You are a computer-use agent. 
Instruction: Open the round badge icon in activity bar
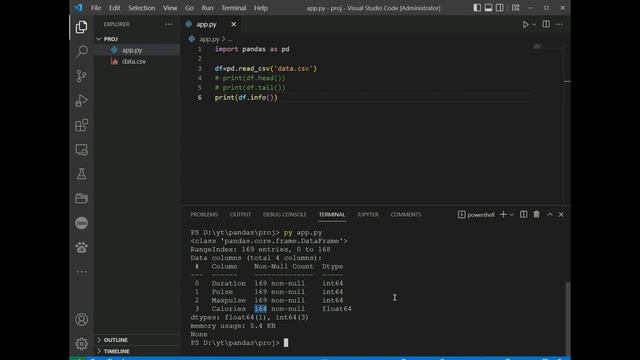[x=81, y=223]
